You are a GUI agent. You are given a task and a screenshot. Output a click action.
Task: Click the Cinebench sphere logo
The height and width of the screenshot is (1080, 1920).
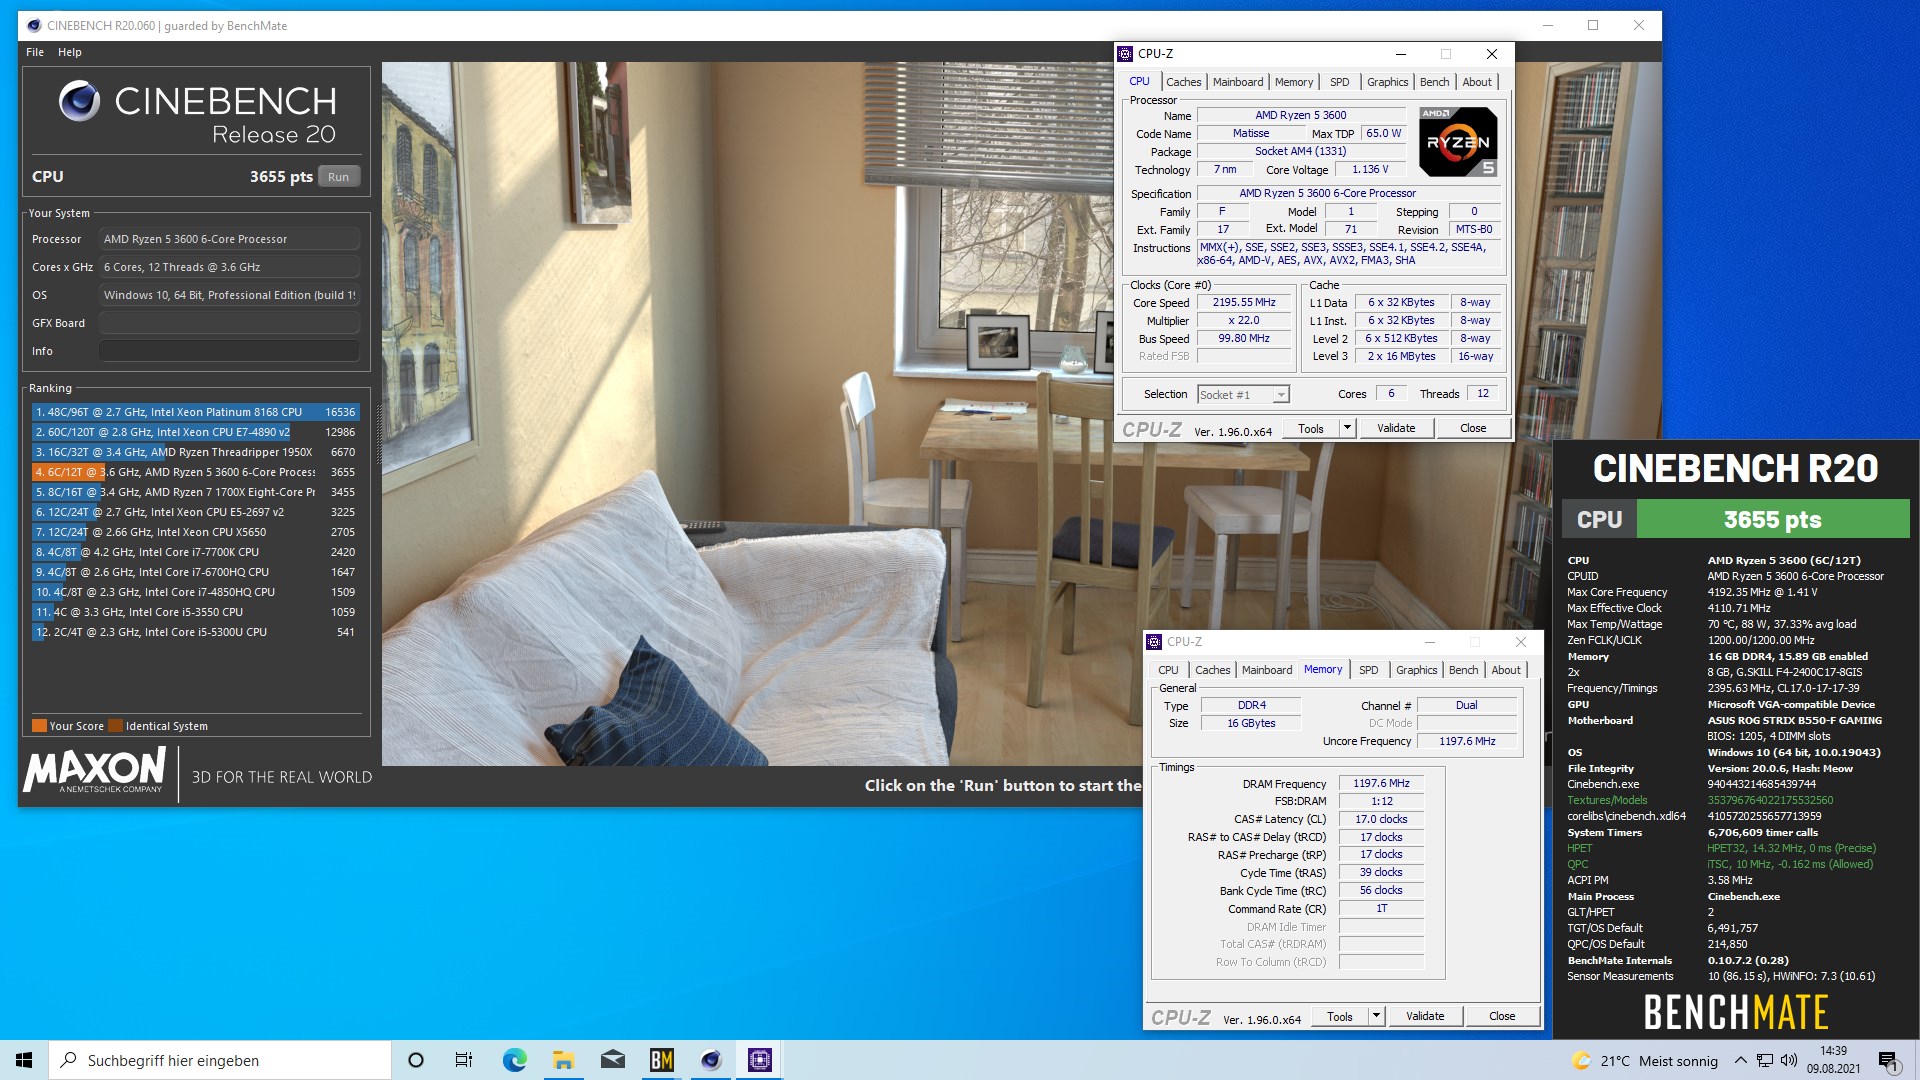(x=79, y=101)
